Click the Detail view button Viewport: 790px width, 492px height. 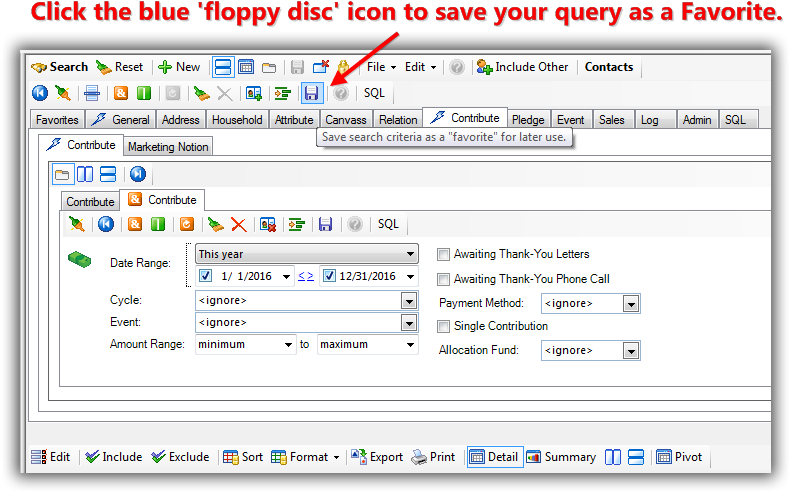point(494,457)
